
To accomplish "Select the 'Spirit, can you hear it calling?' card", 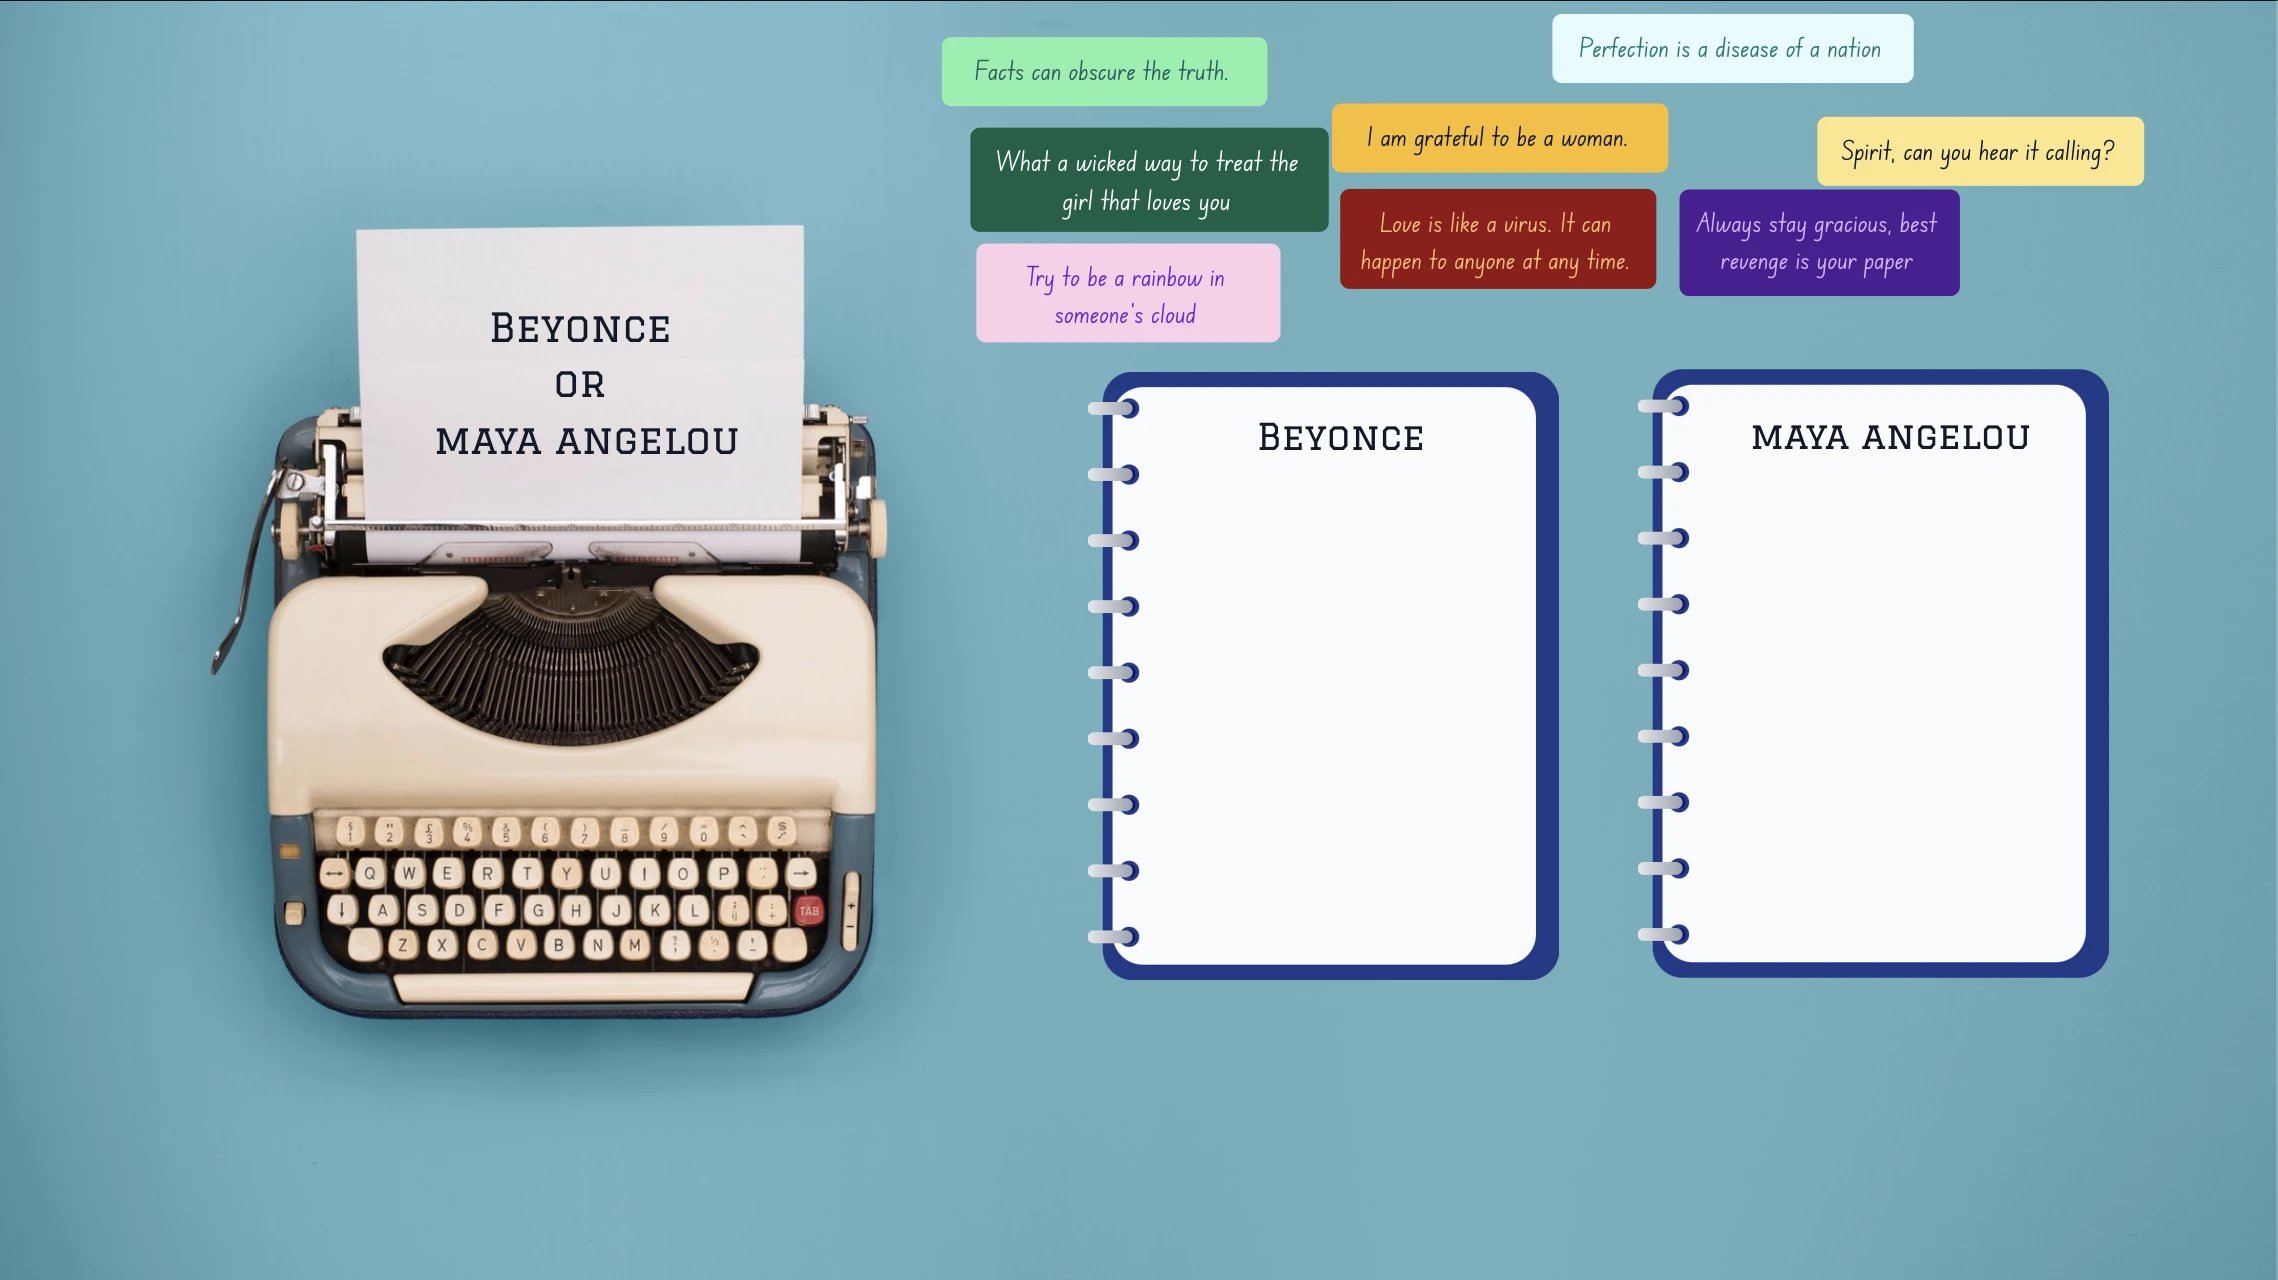I will click(x=1980, y=152).
